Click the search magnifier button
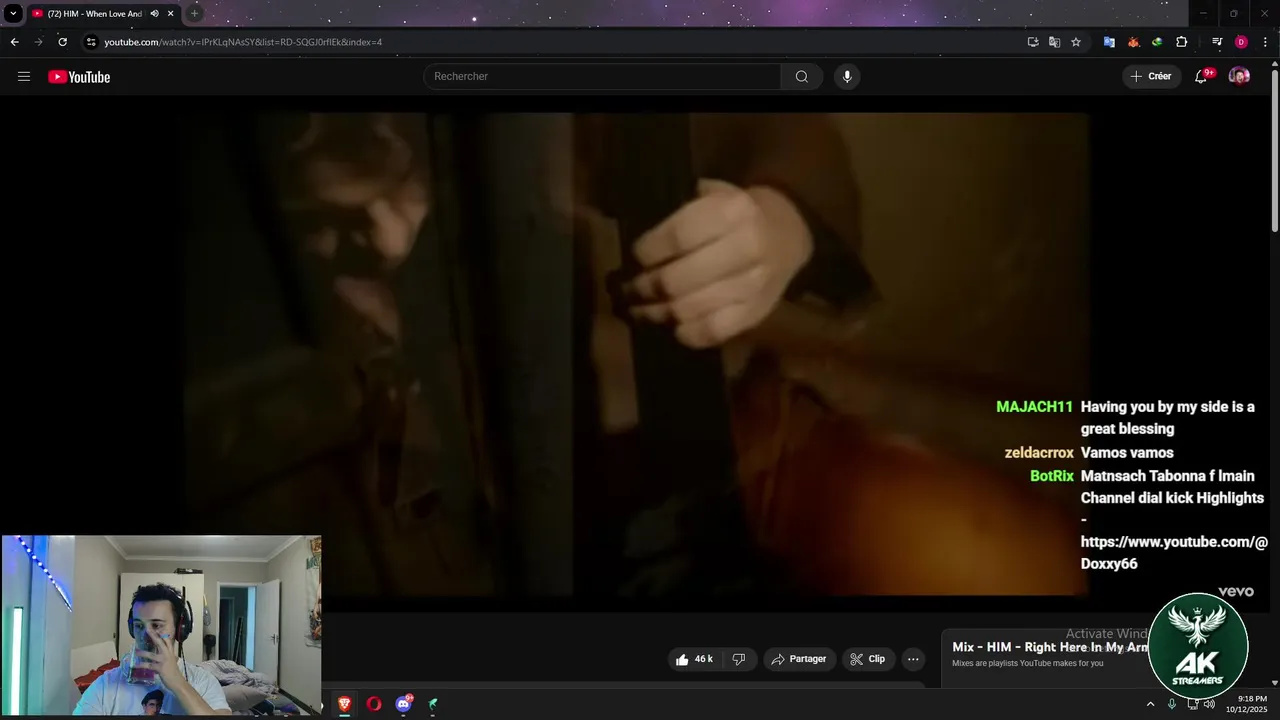 802,77
